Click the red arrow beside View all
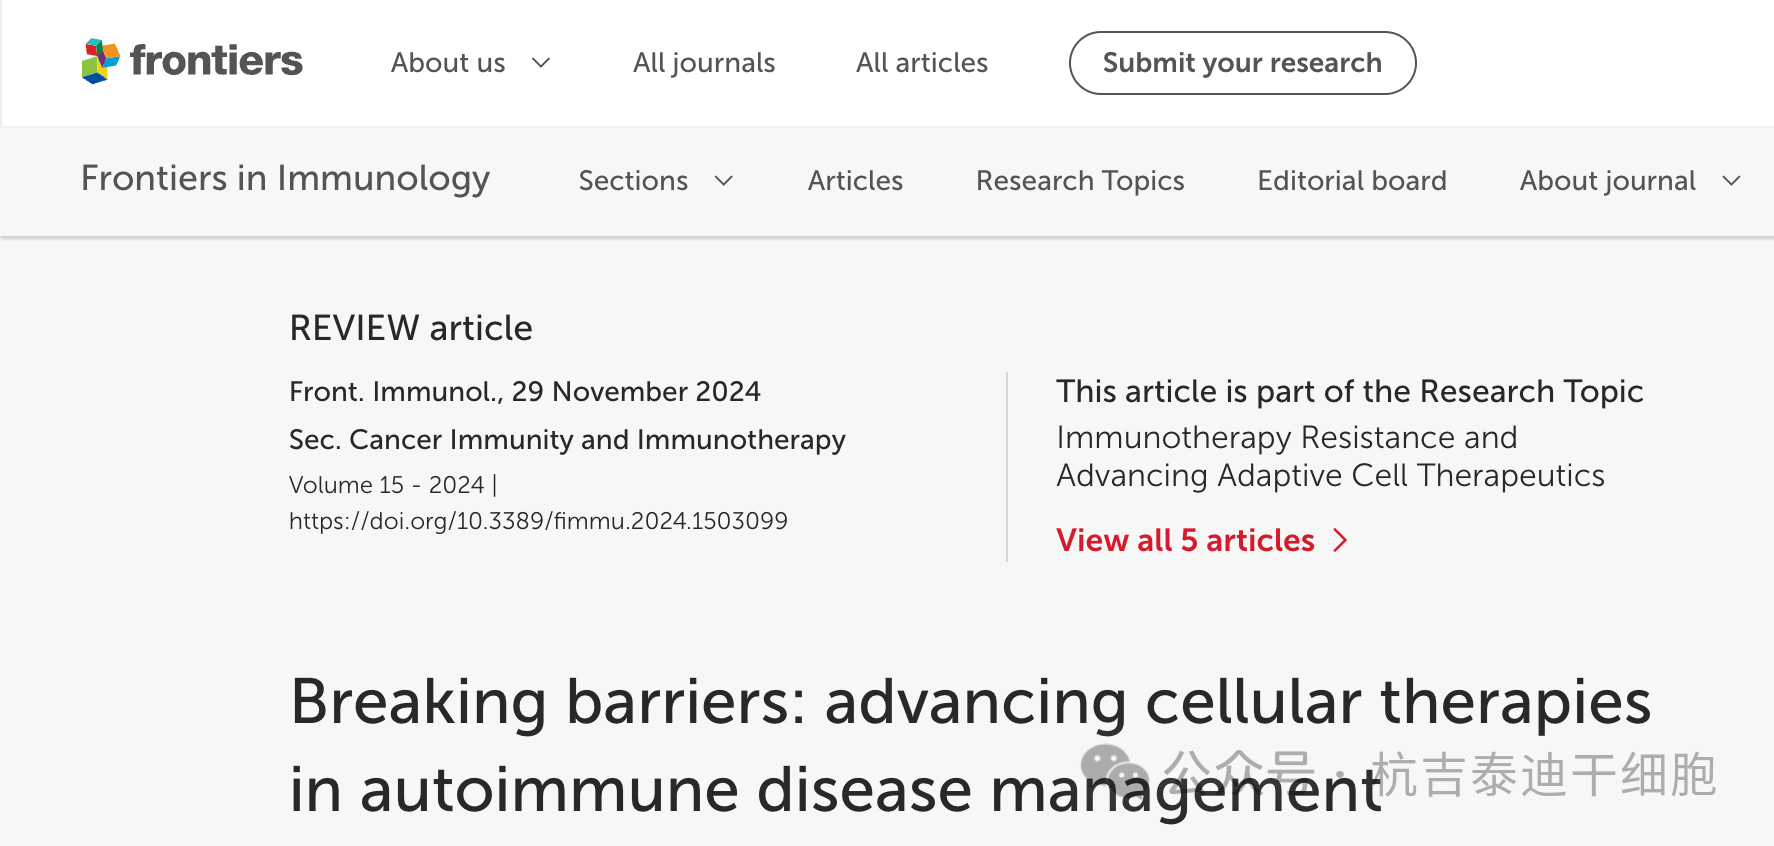Image resolution: width=1774 pixels, height=846 pixels. click(1341, 541)
